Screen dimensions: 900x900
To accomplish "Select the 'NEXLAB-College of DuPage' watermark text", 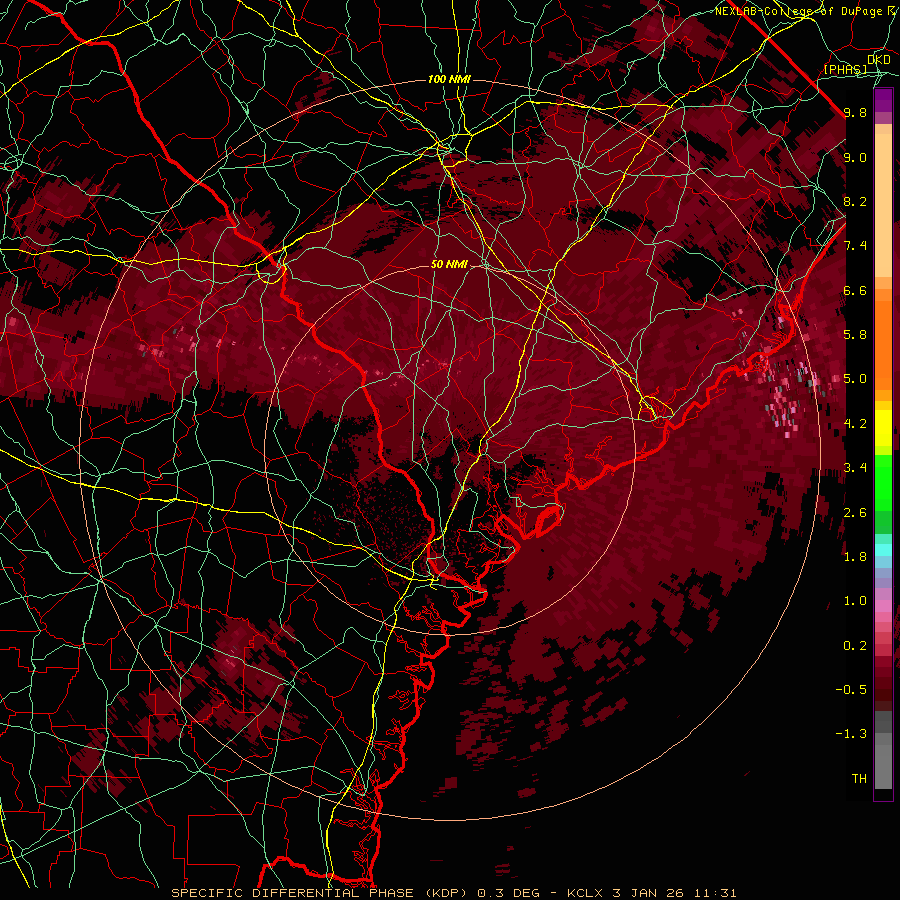I will pos(799,11).
